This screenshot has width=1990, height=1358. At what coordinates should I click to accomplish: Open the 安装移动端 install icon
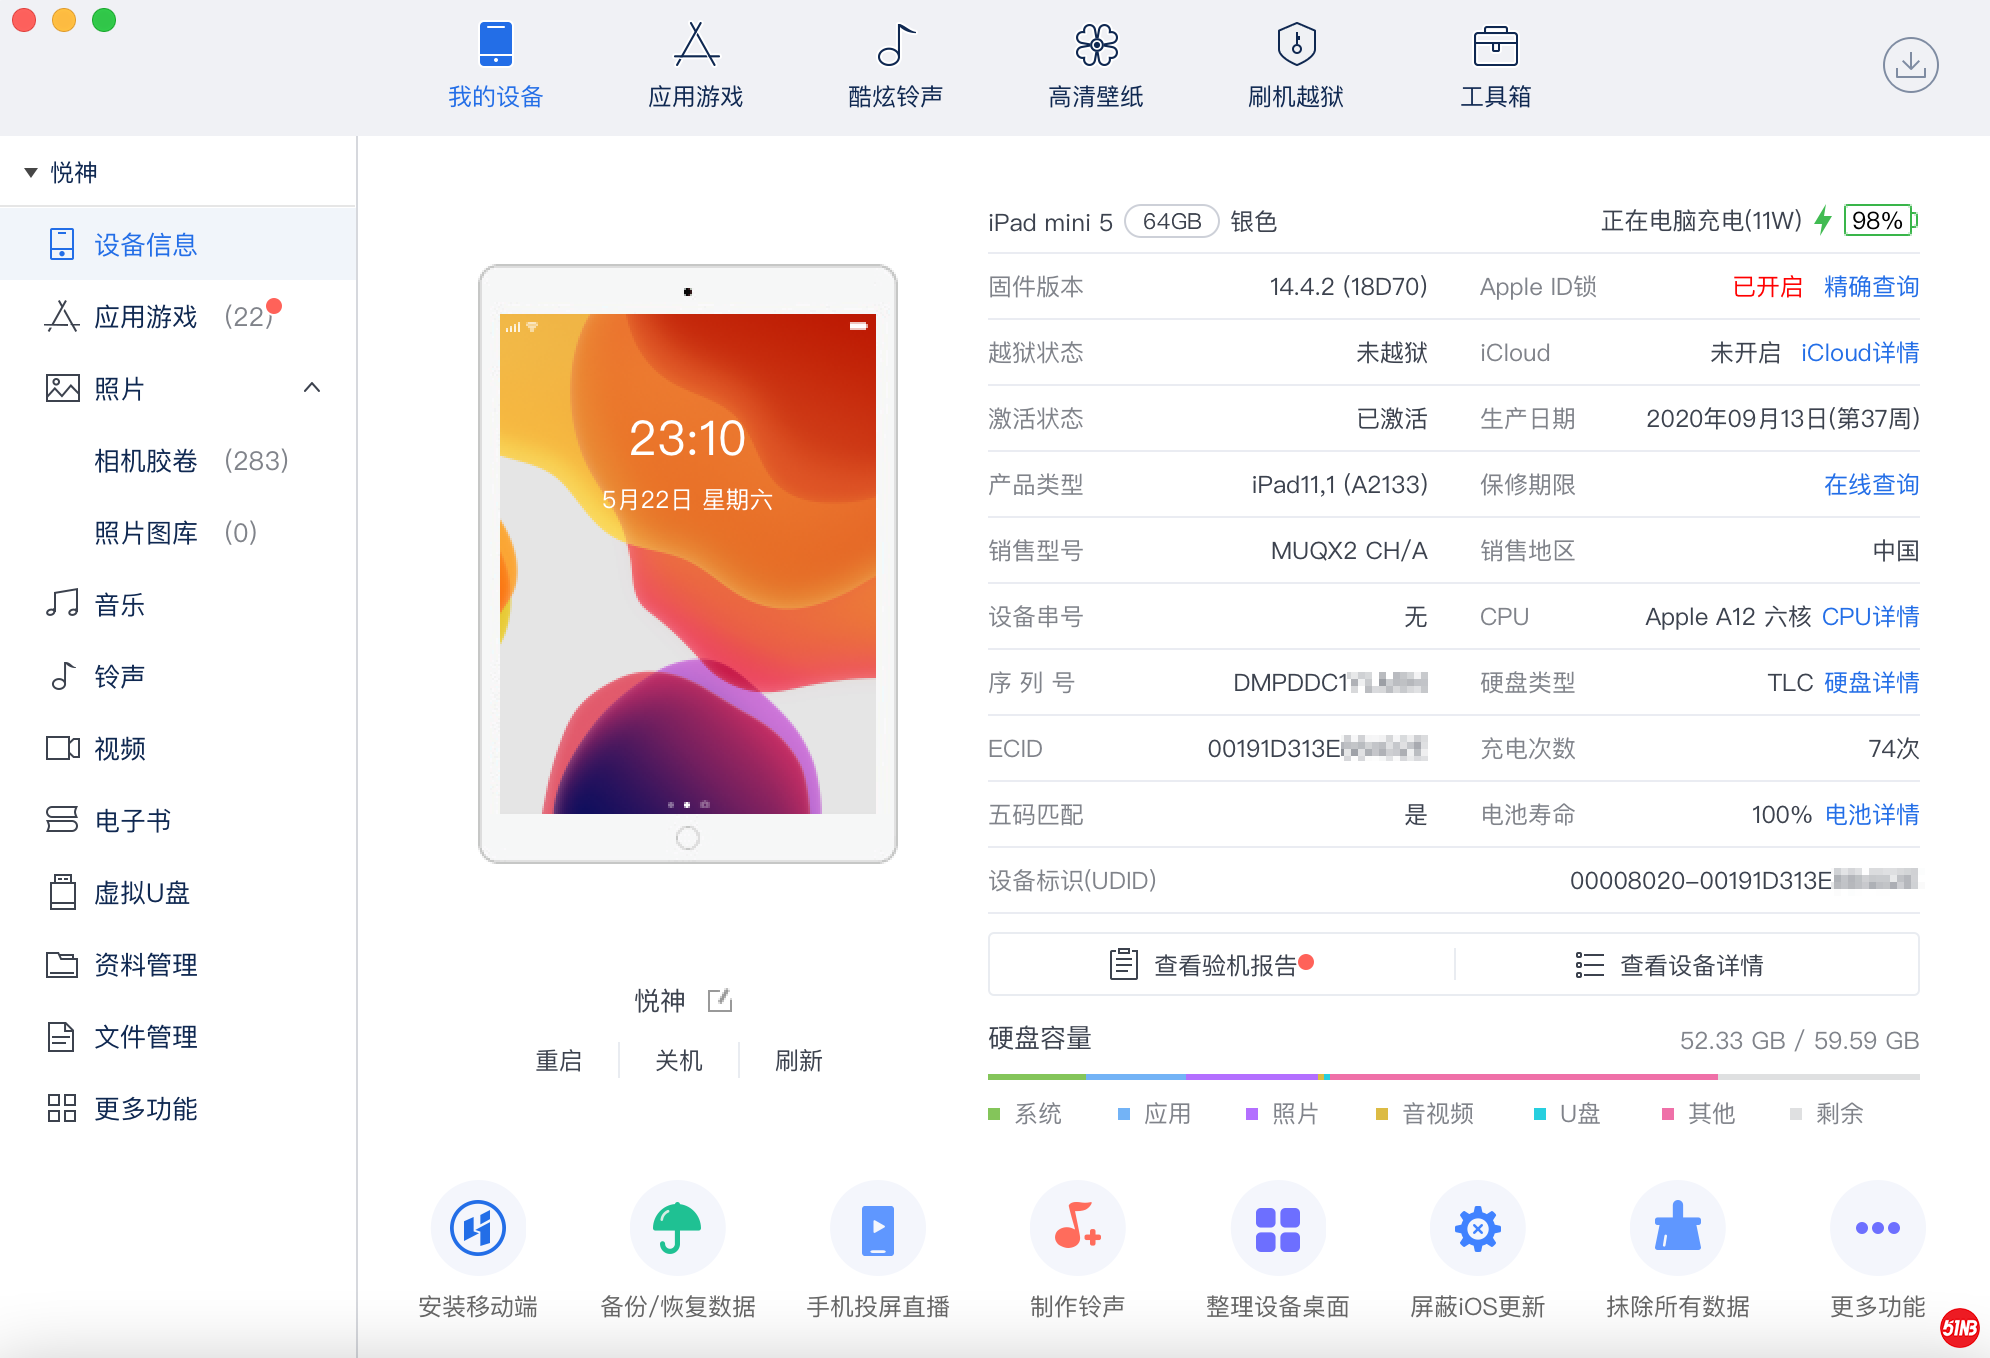pos(478,1228)
